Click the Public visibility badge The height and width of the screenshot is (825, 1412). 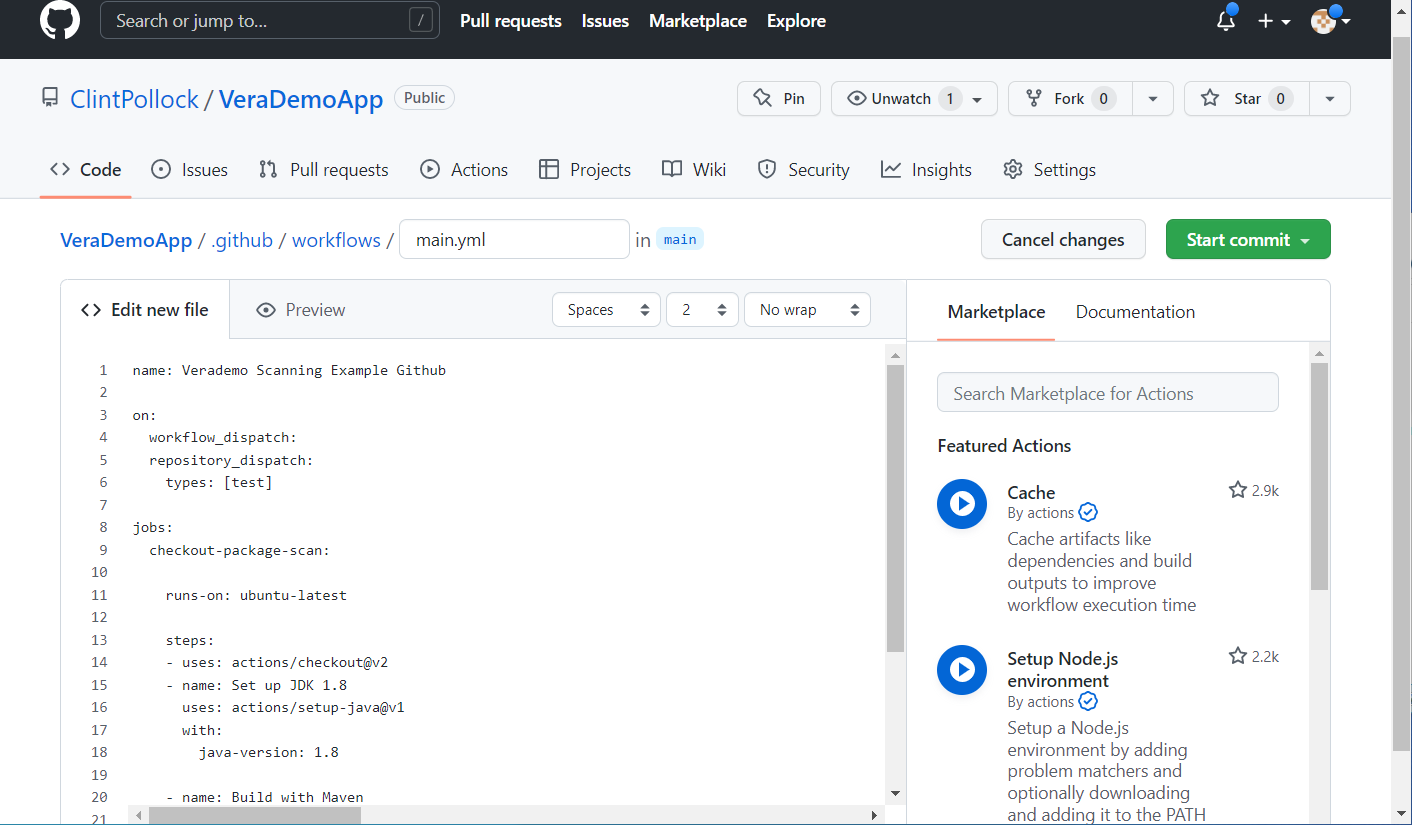425,98
